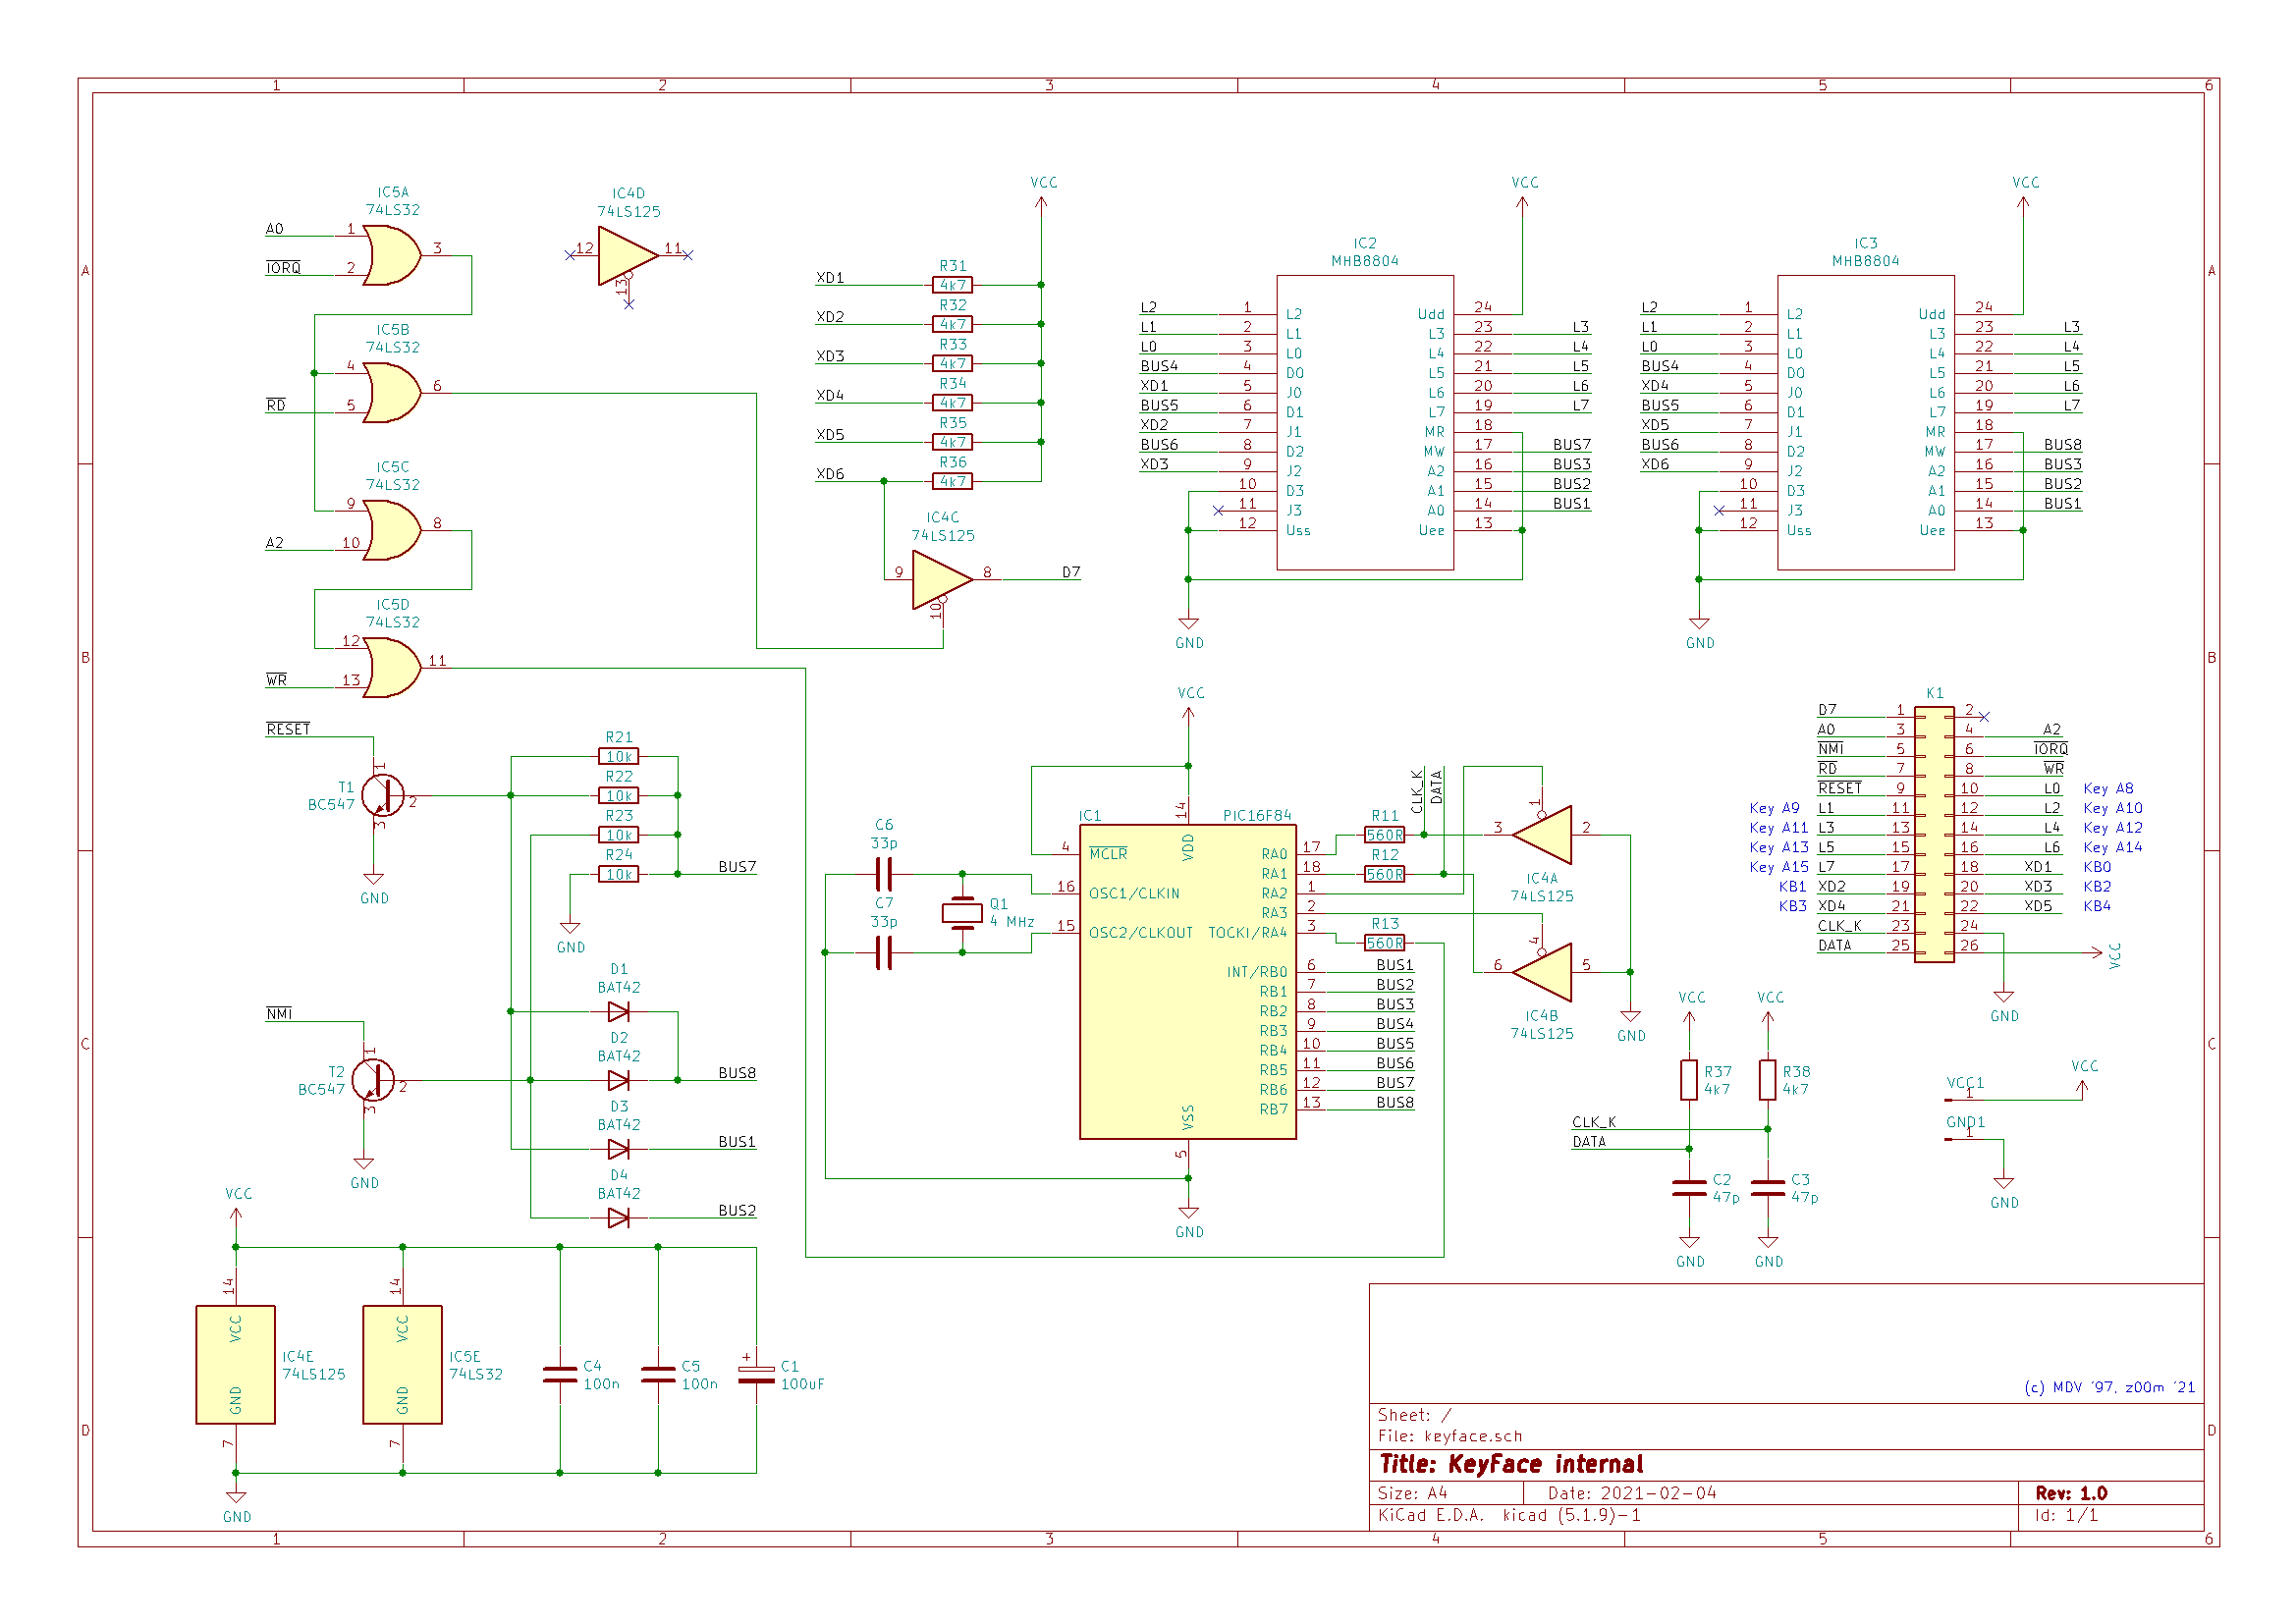Click the RESET net label near T1
Screen dimensions: 2296x1623
pyautogui.click(x=288, y=730)
